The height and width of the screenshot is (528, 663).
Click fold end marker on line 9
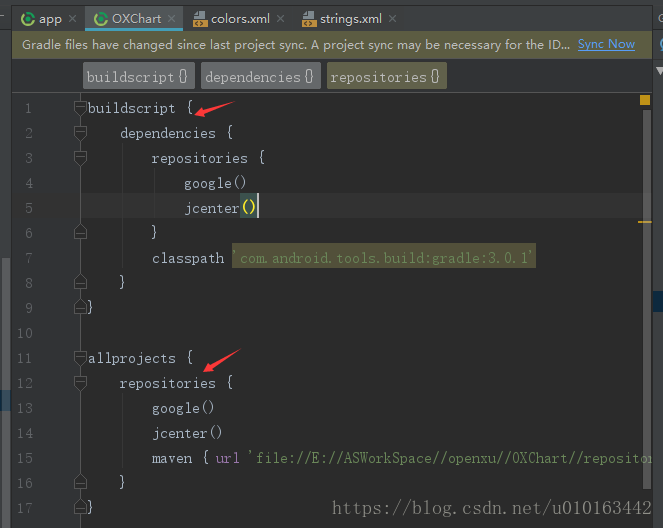point(80,307)
